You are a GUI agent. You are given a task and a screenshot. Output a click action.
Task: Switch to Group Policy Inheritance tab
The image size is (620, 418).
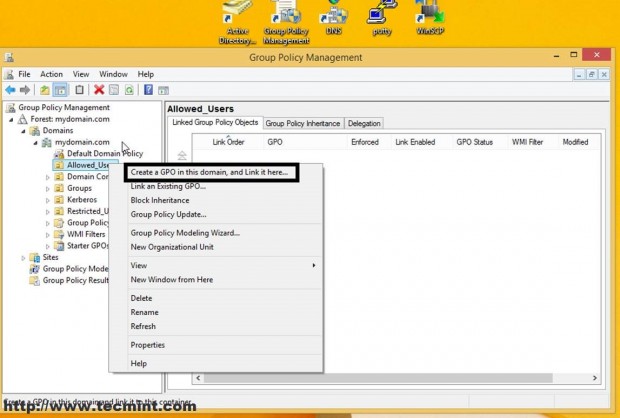tap(303, 123)
